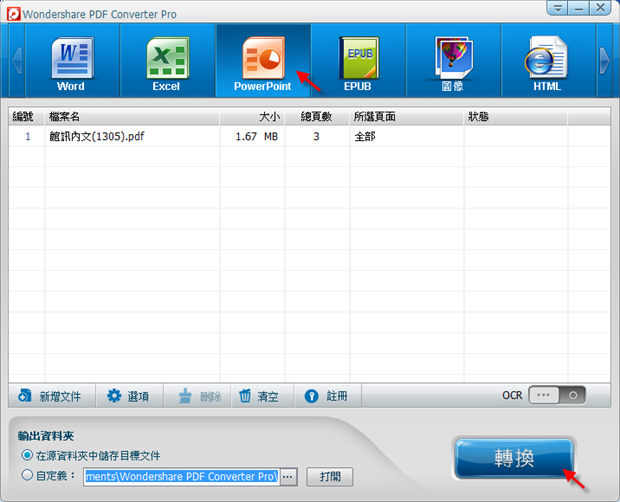
Task: Minimize the PDF Converter window
Action: [x=579, y=8]
